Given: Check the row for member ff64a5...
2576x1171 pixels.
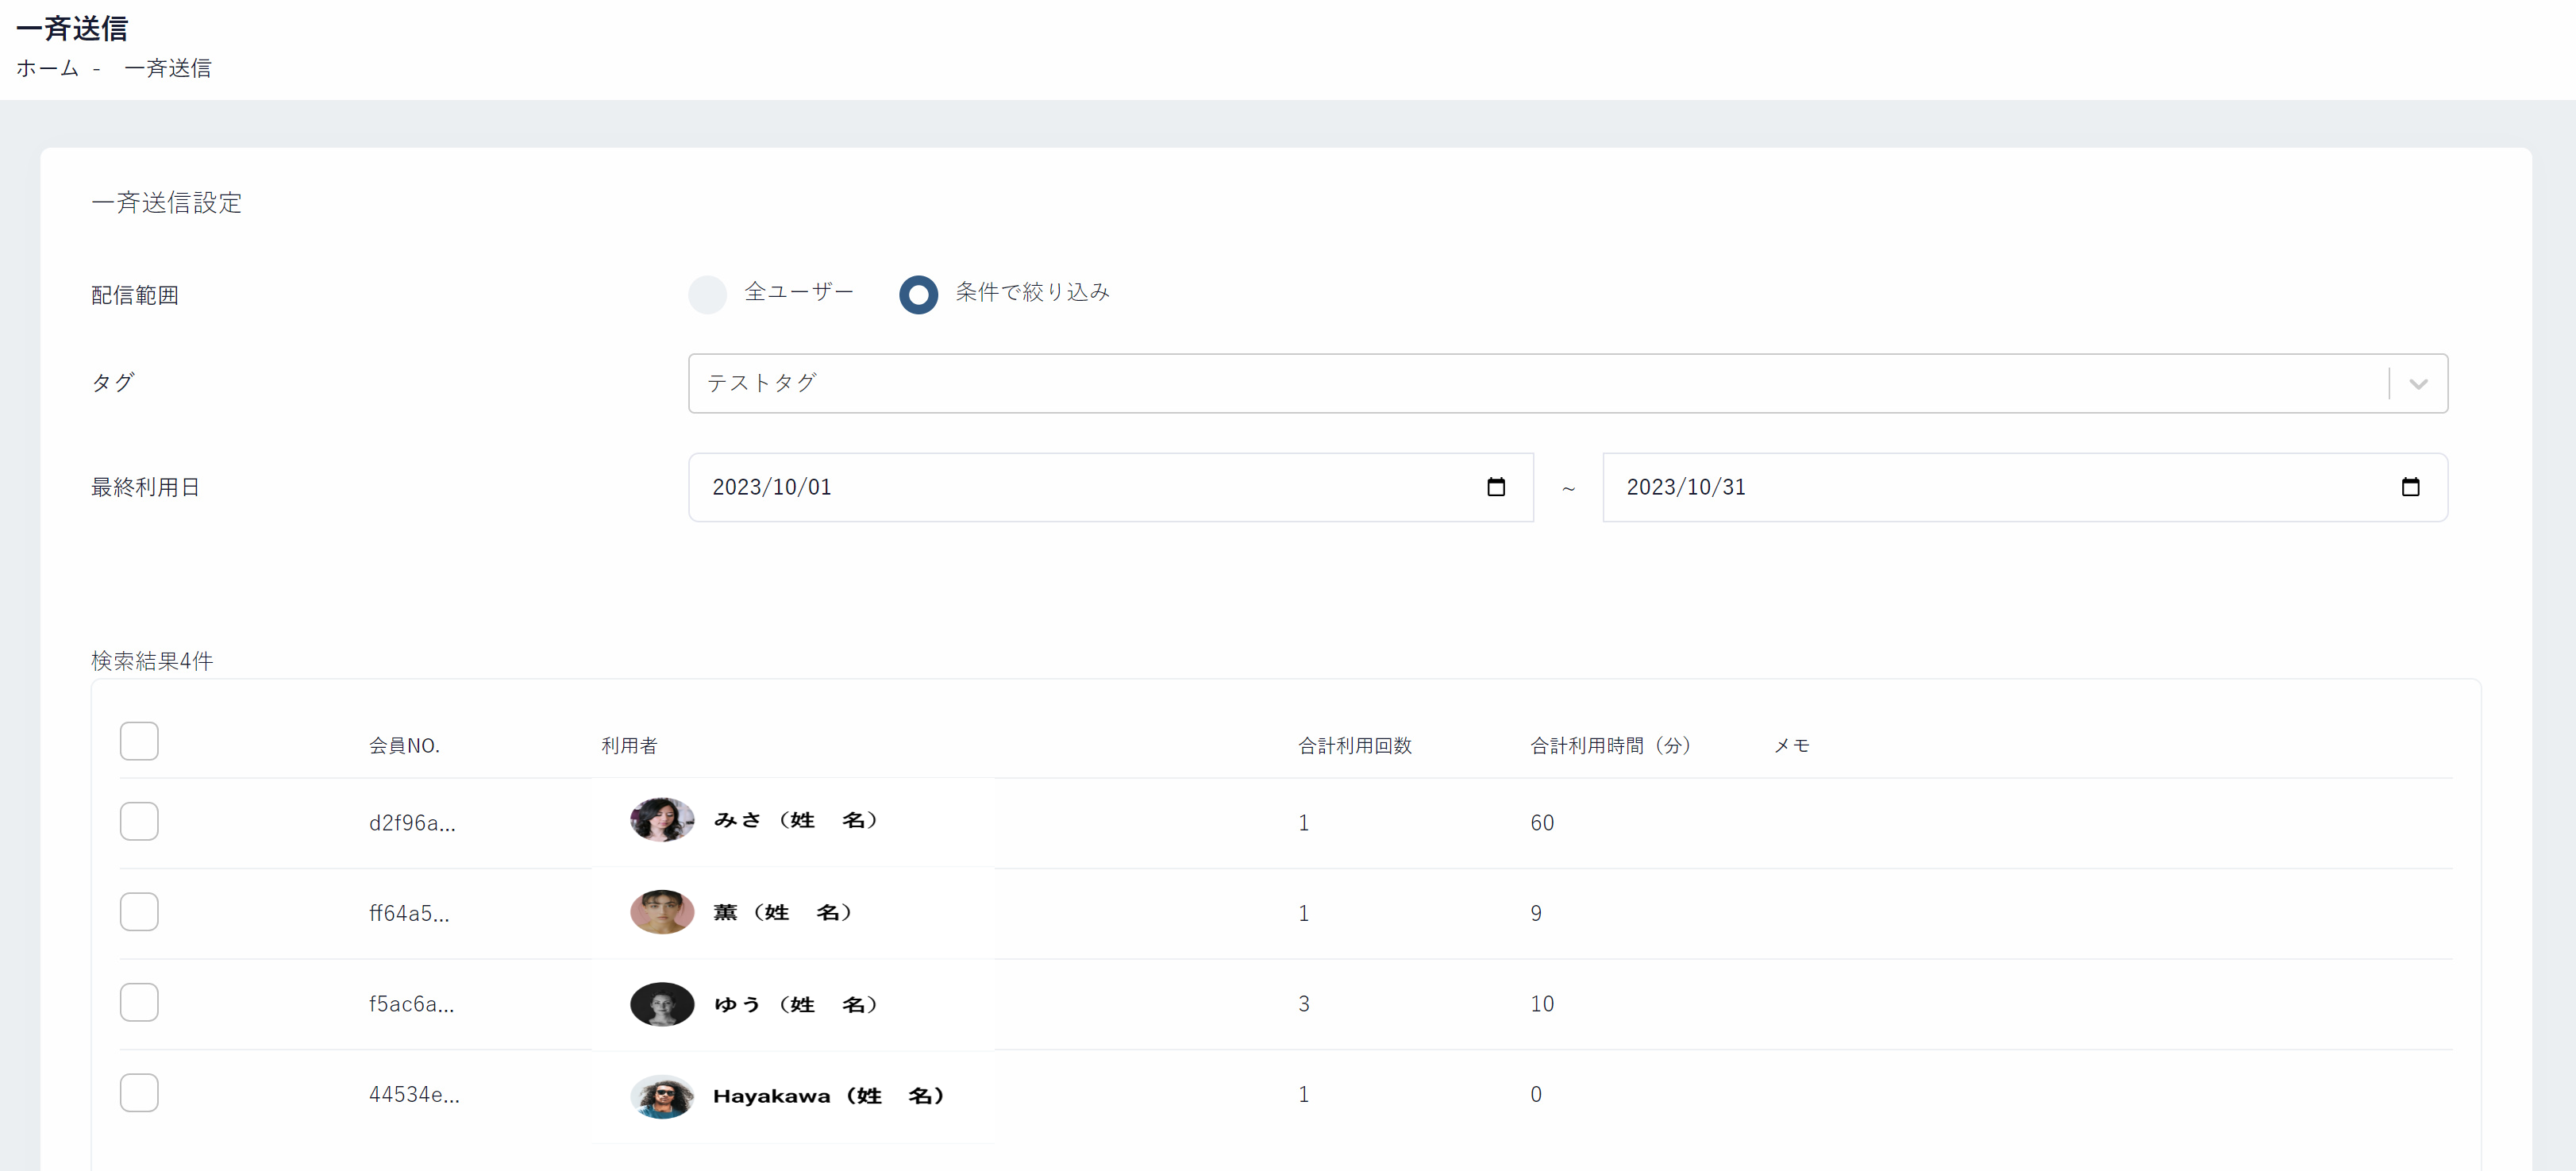Looking at the screenshot, I should click(x=139, y=912).
